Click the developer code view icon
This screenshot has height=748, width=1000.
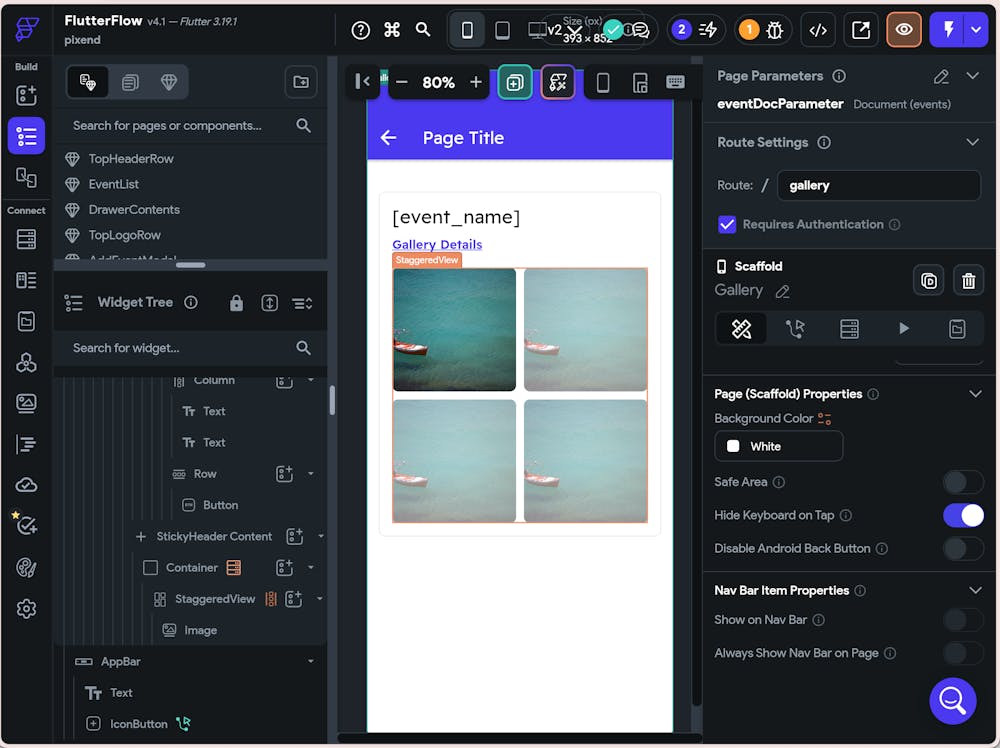coord(818,30)
